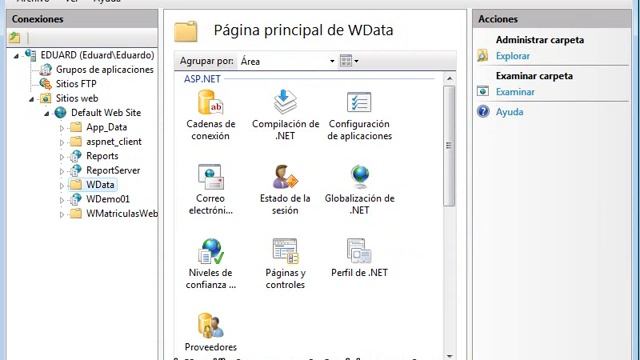Select EDUARD (Eduard\Eduardo) server node
640x360 pixels.
click(x=97, y=55)
